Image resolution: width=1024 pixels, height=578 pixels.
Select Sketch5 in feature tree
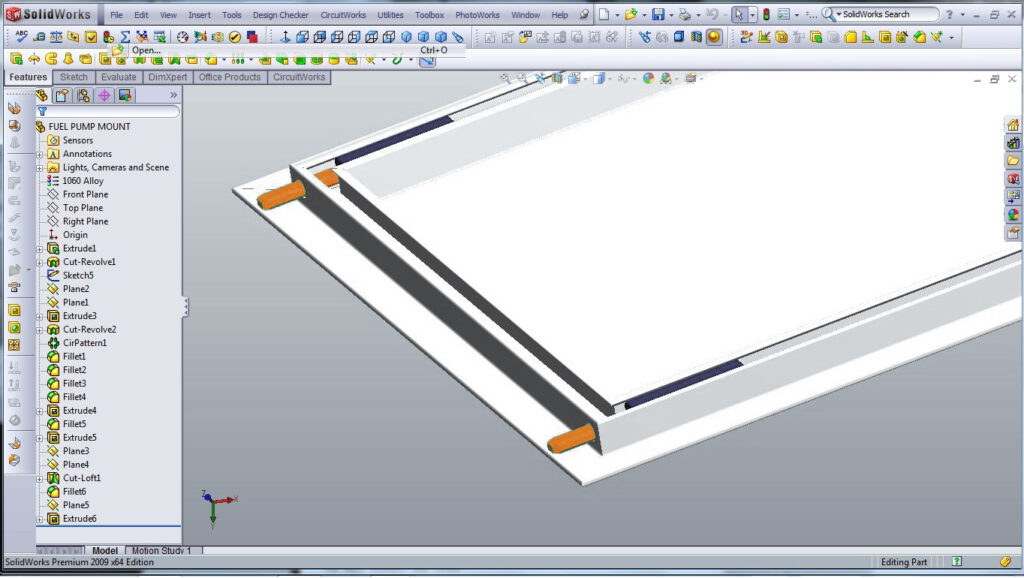coord(78,276)
